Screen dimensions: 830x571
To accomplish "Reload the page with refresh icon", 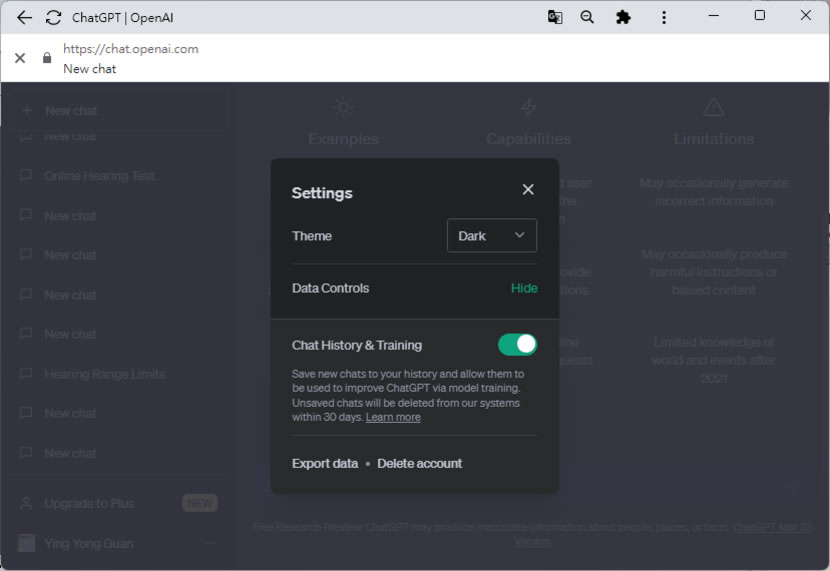I will [54, 17].
